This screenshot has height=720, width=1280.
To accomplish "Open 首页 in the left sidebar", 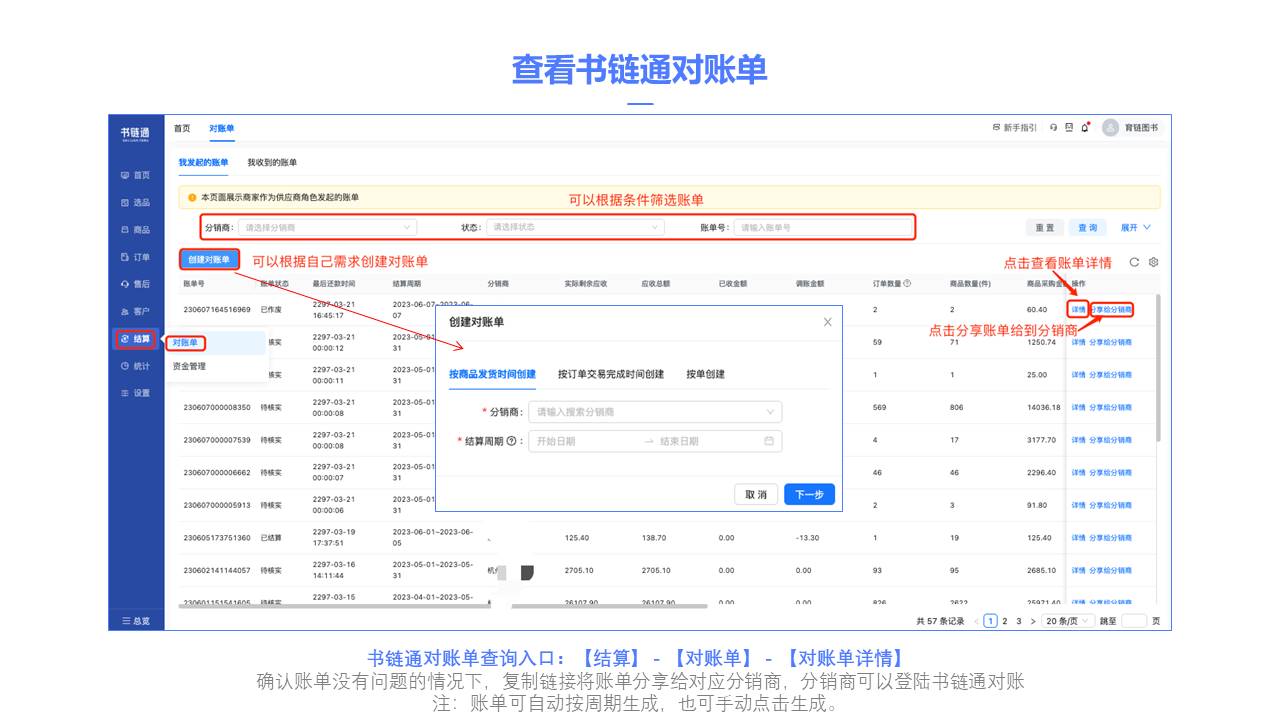I will [x=135, y=175].
